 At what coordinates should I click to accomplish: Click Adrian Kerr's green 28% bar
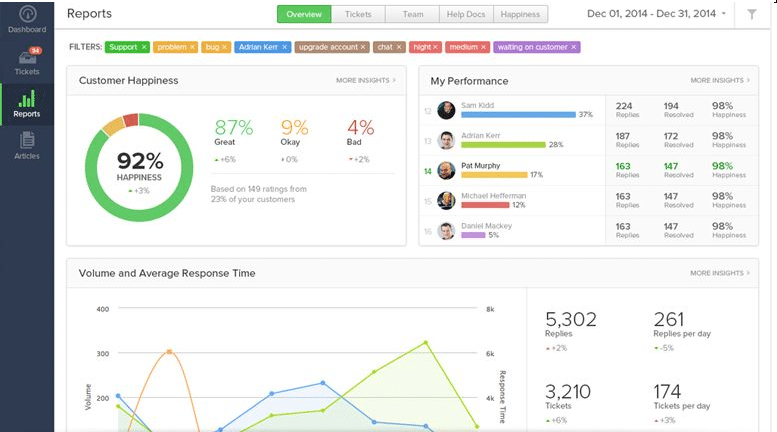click(503, 145)
